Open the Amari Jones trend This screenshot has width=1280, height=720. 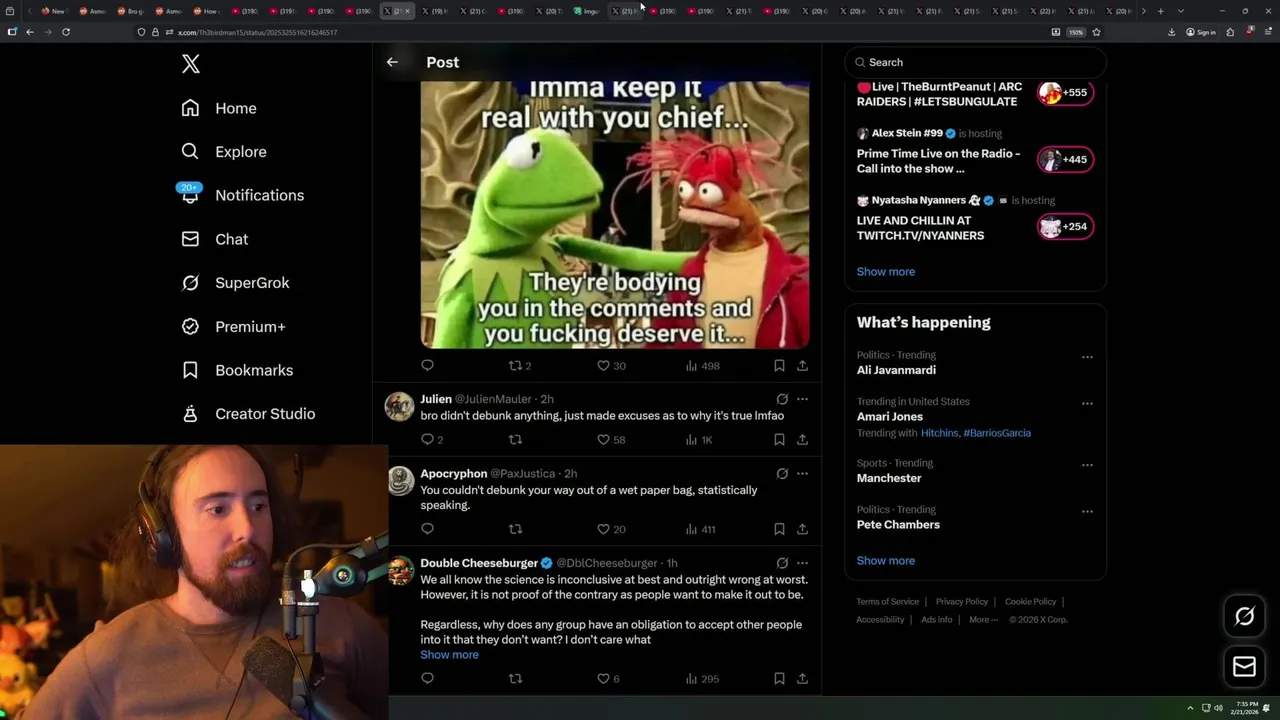point(889,416)
